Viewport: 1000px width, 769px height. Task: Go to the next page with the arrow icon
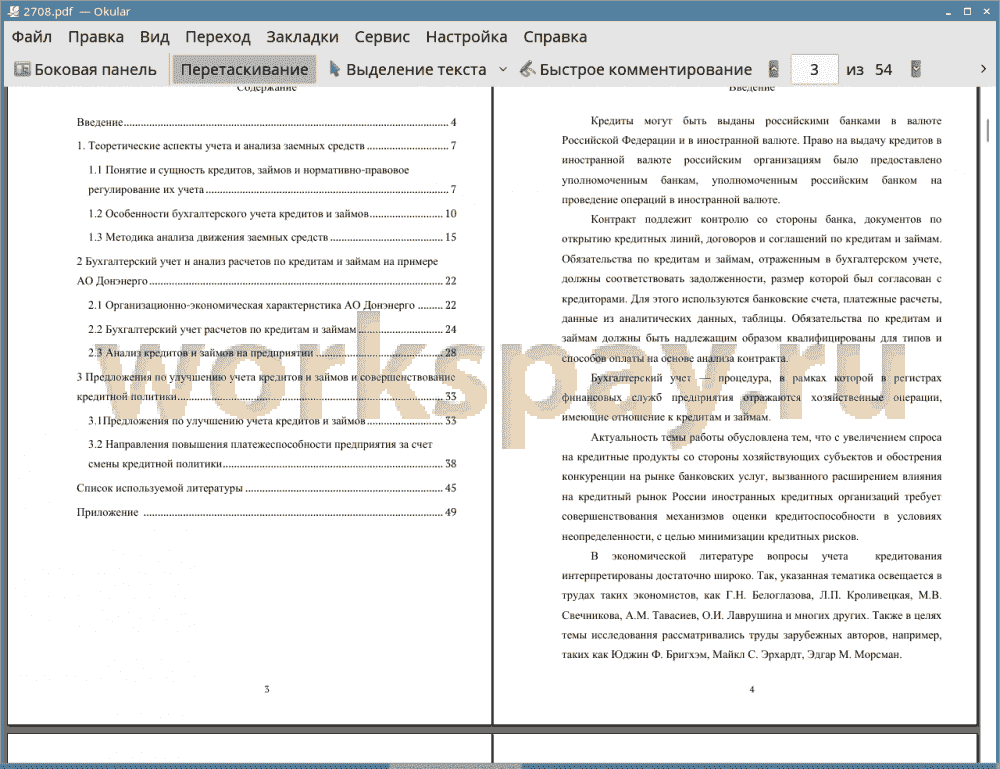coord(916,69)
